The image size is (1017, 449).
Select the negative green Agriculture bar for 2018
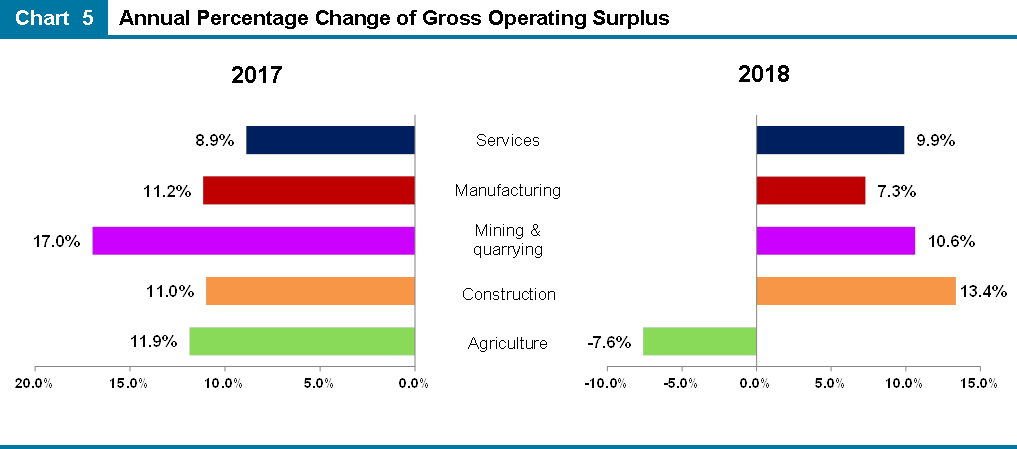click(698, 341)
